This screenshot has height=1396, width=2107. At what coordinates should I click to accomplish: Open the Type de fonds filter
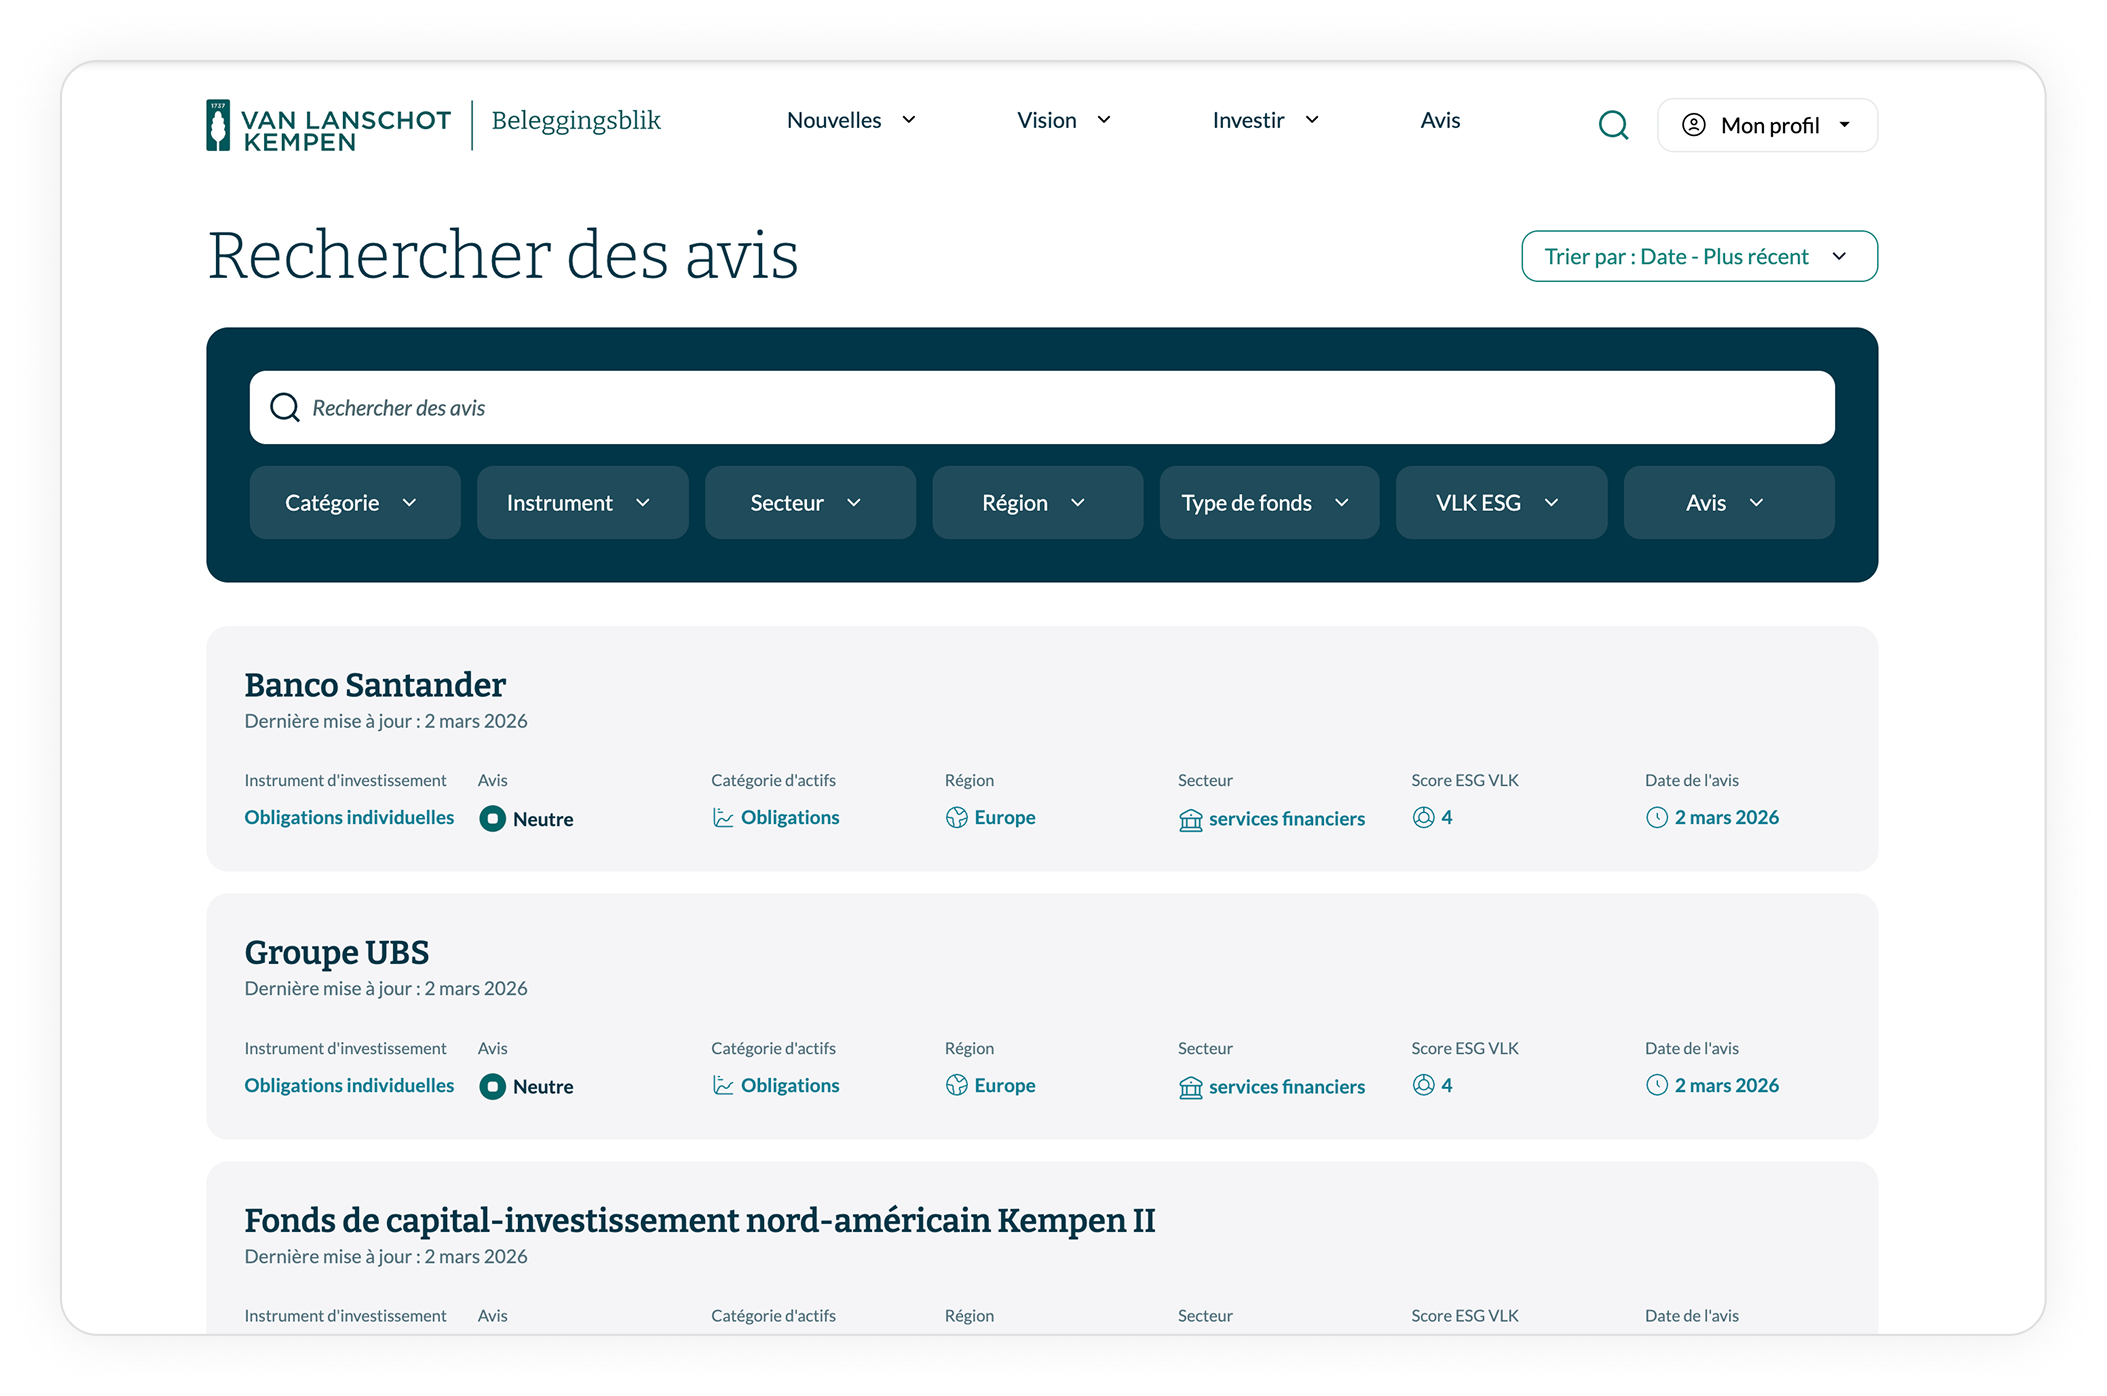point(1268,503)
